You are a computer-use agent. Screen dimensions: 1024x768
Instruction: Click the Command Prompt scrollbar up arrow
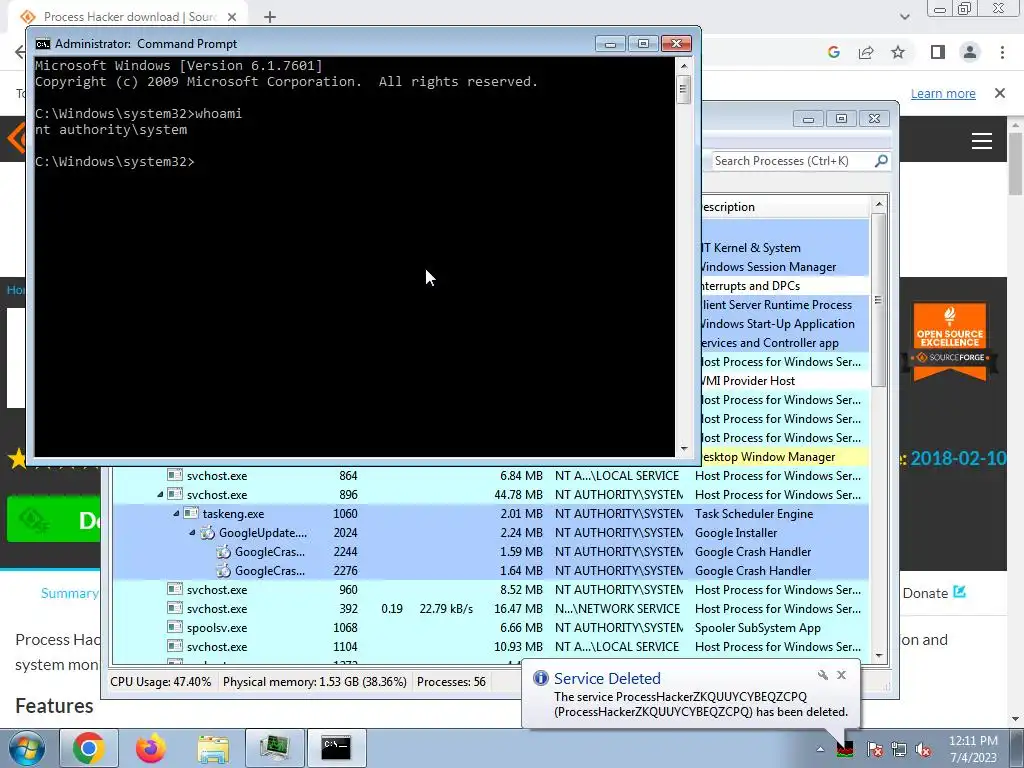tap(684, 66)
